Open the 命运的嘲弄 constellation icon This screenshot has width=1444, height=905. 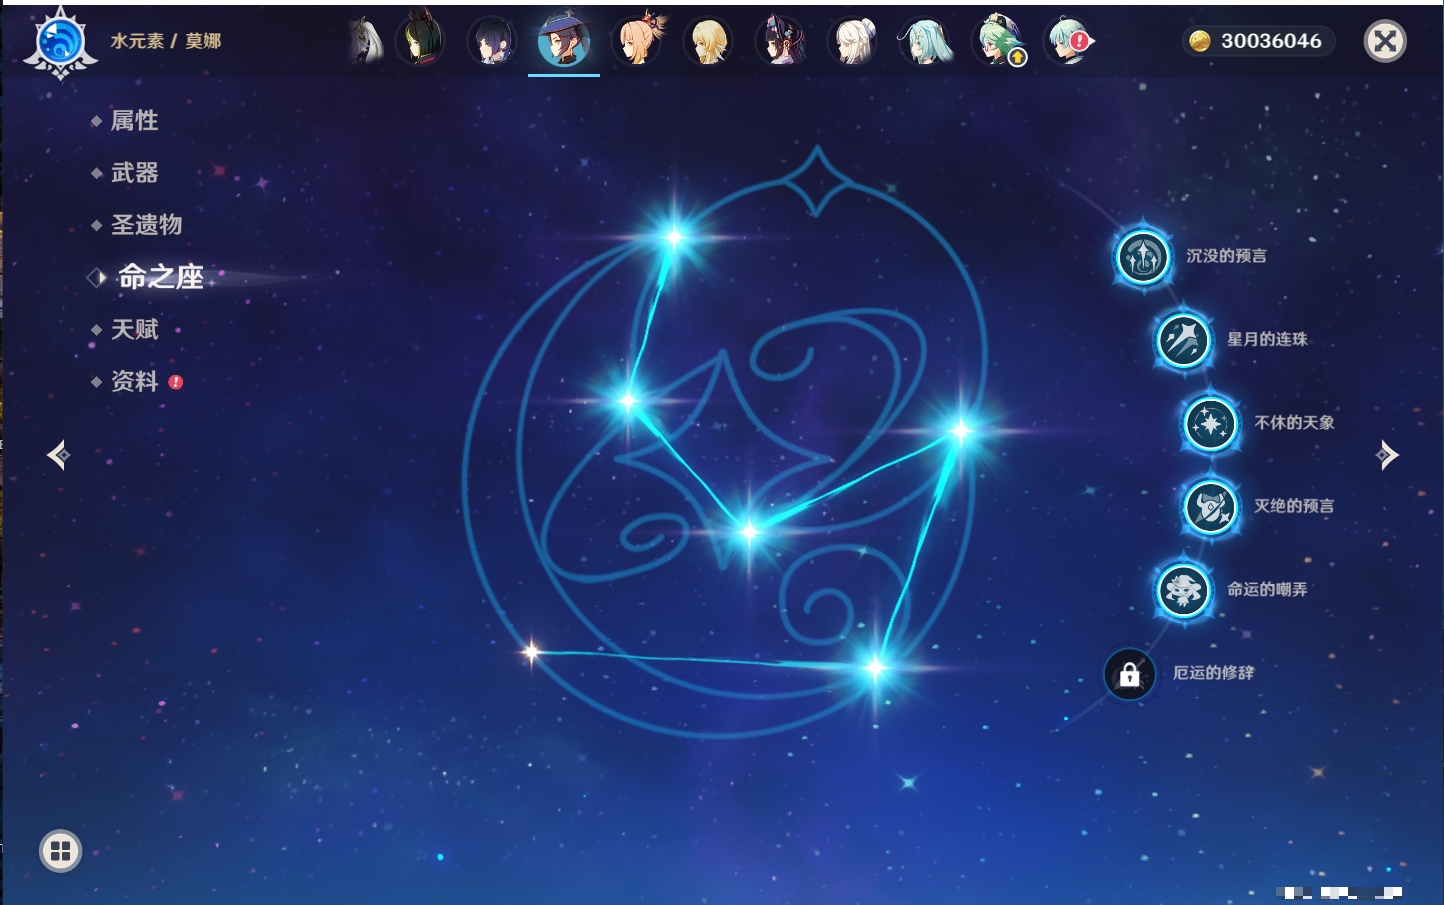1184,590
